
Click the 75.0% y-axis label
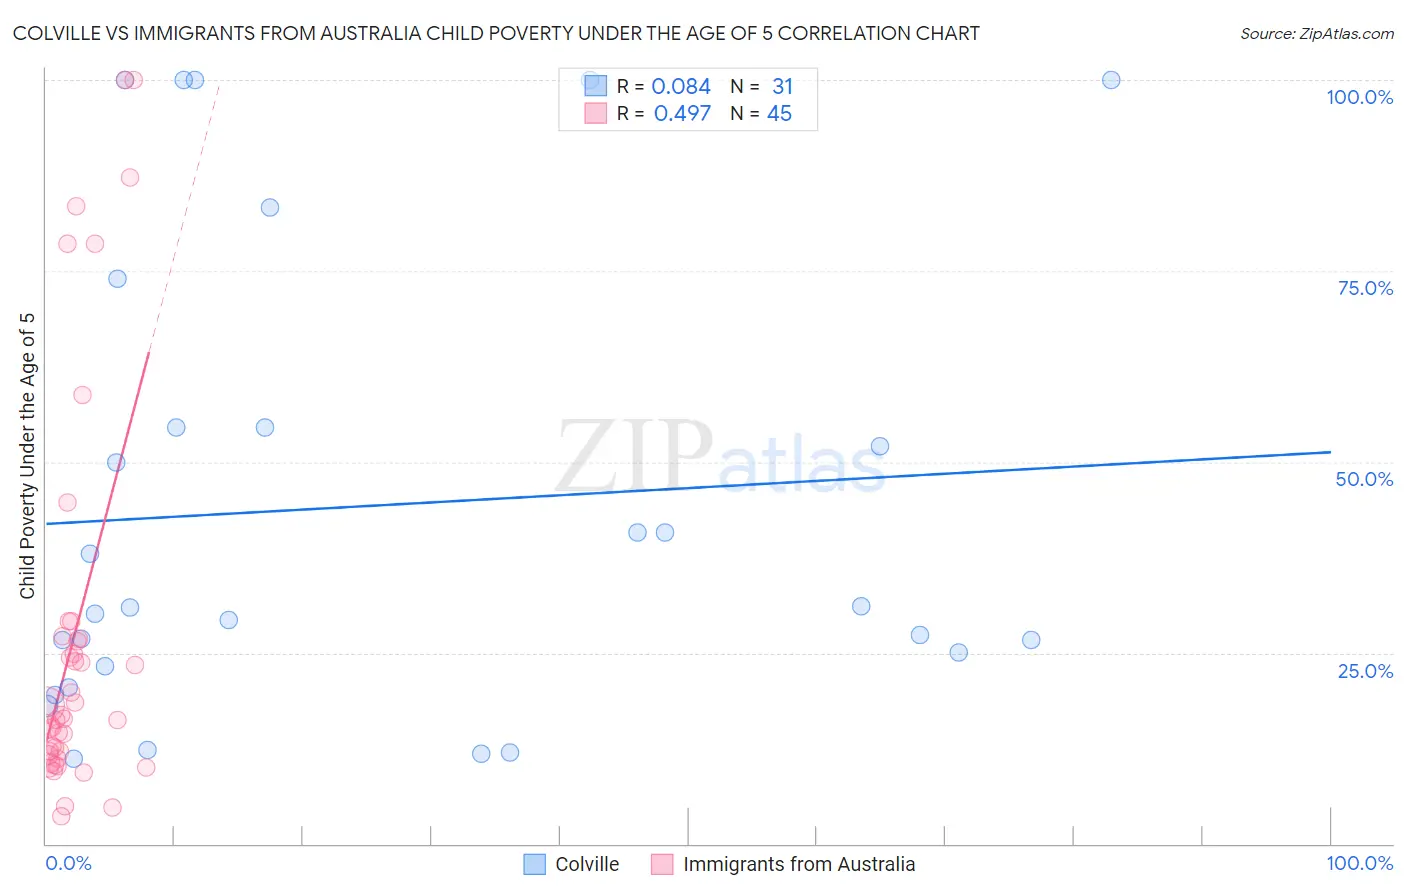point(1365,288)
